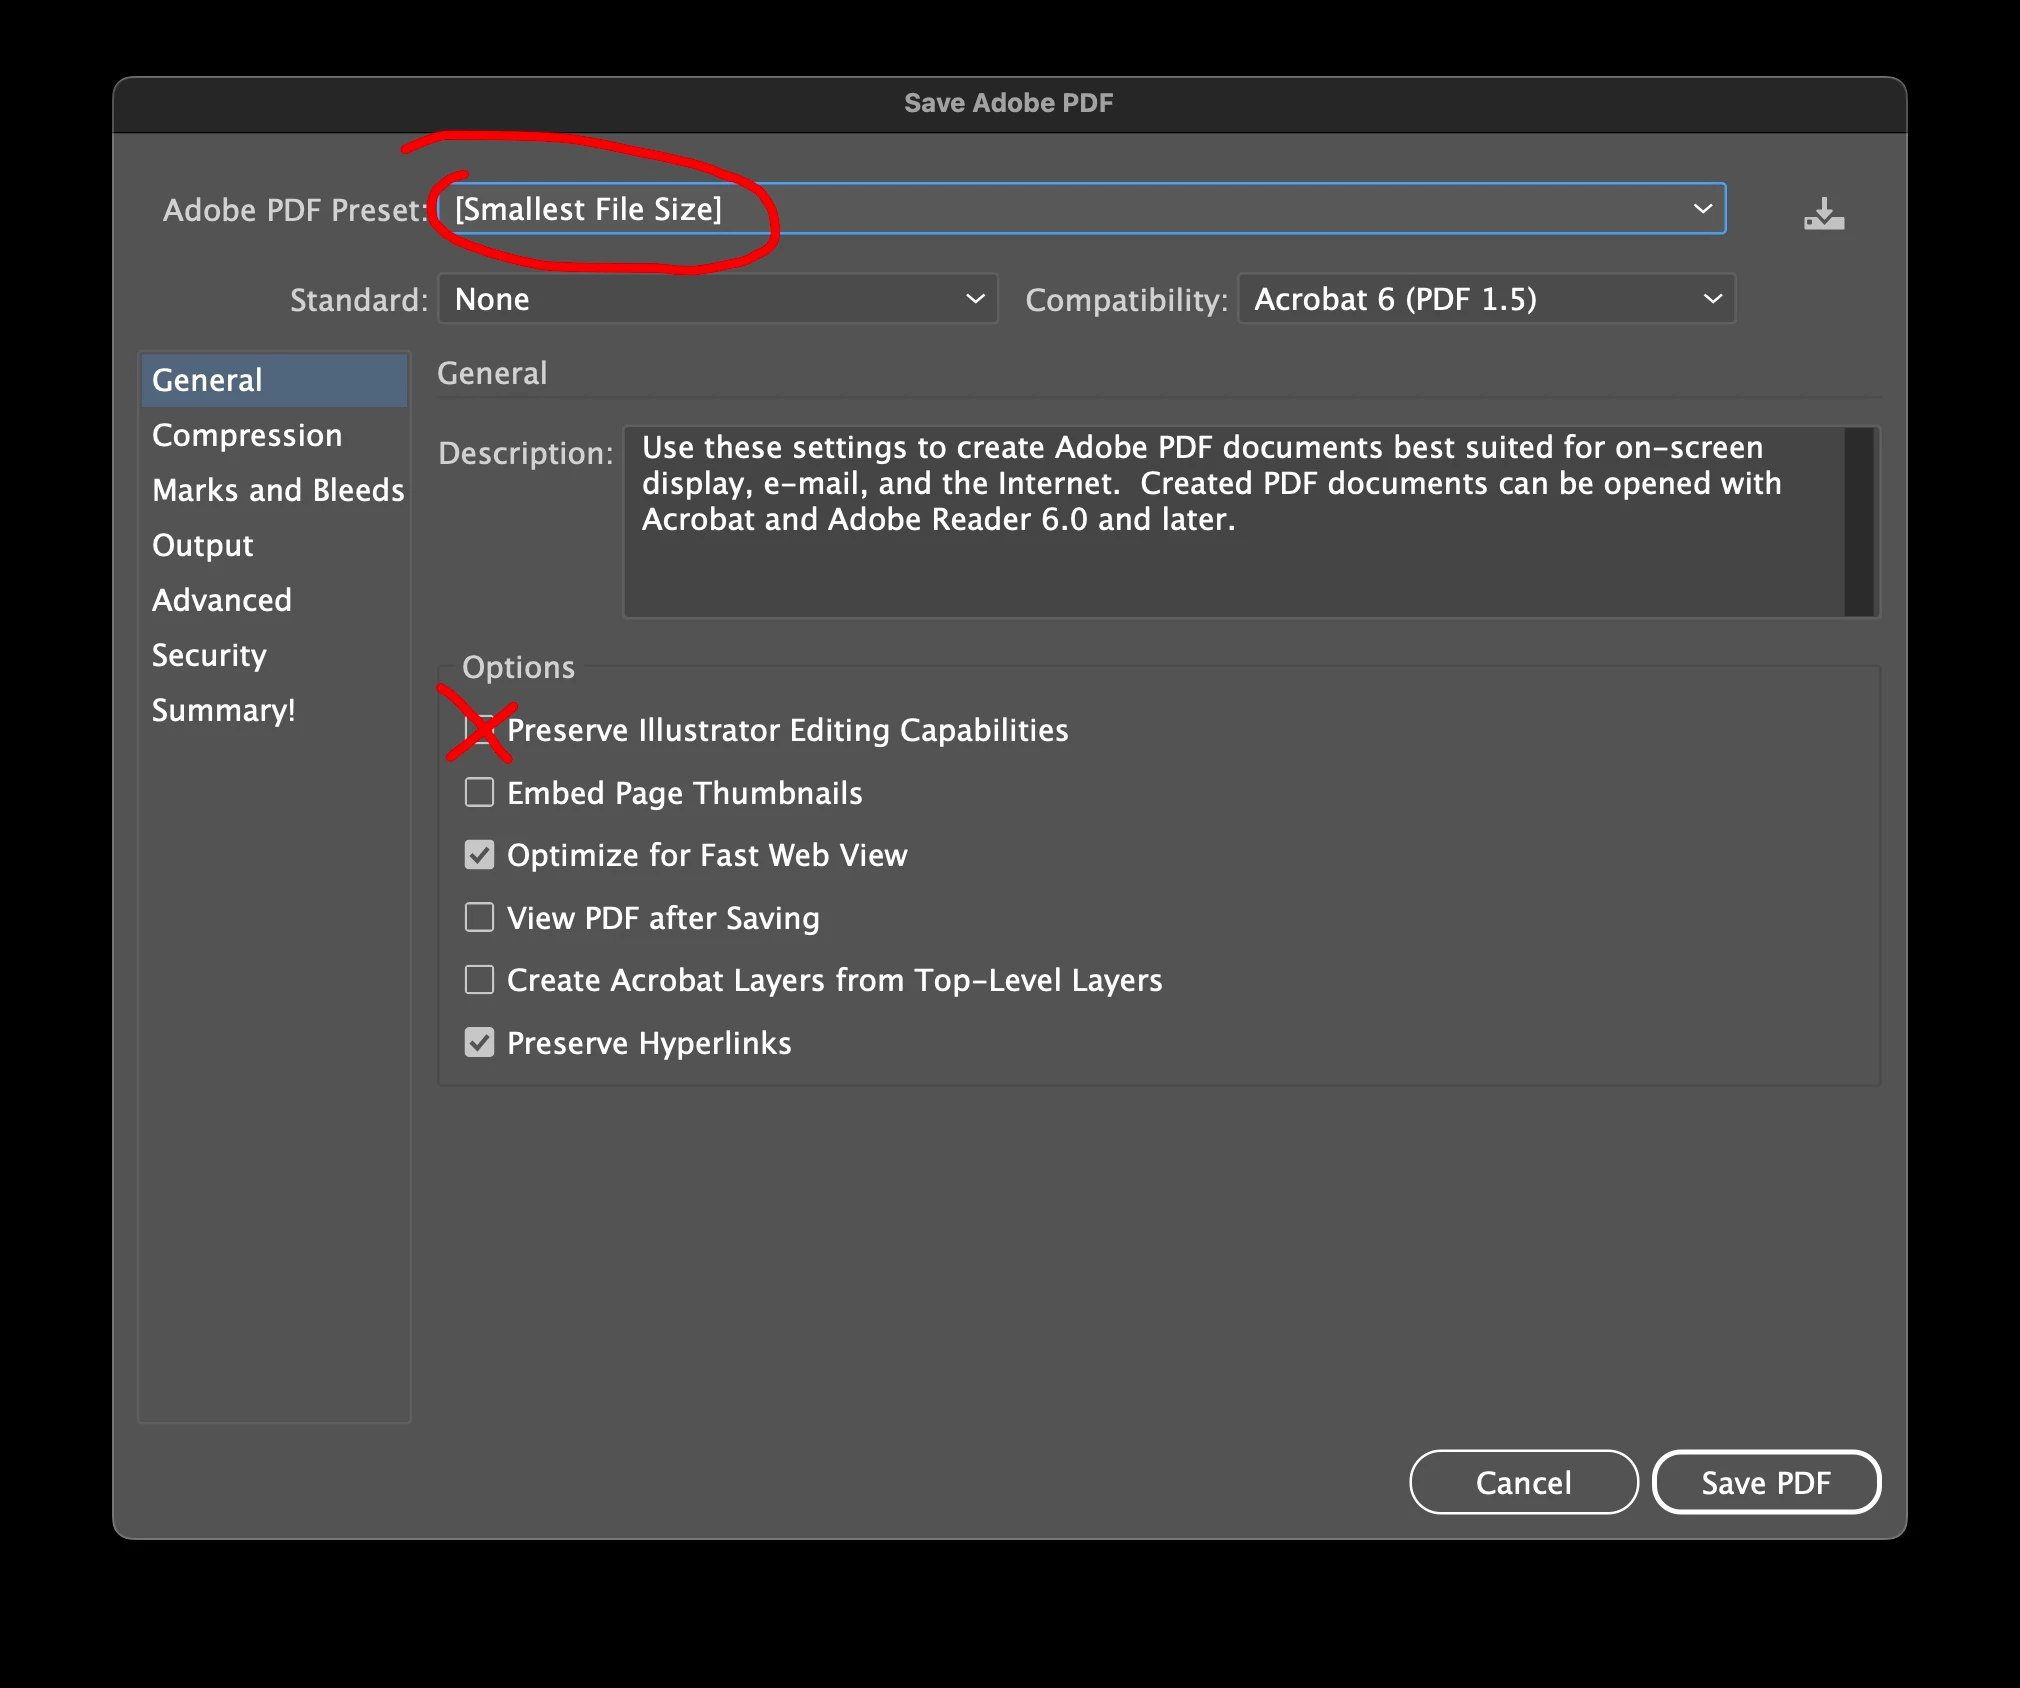Disable Optimize for Fast Web View
The image size is (2020, 1688).
point(480,855)
